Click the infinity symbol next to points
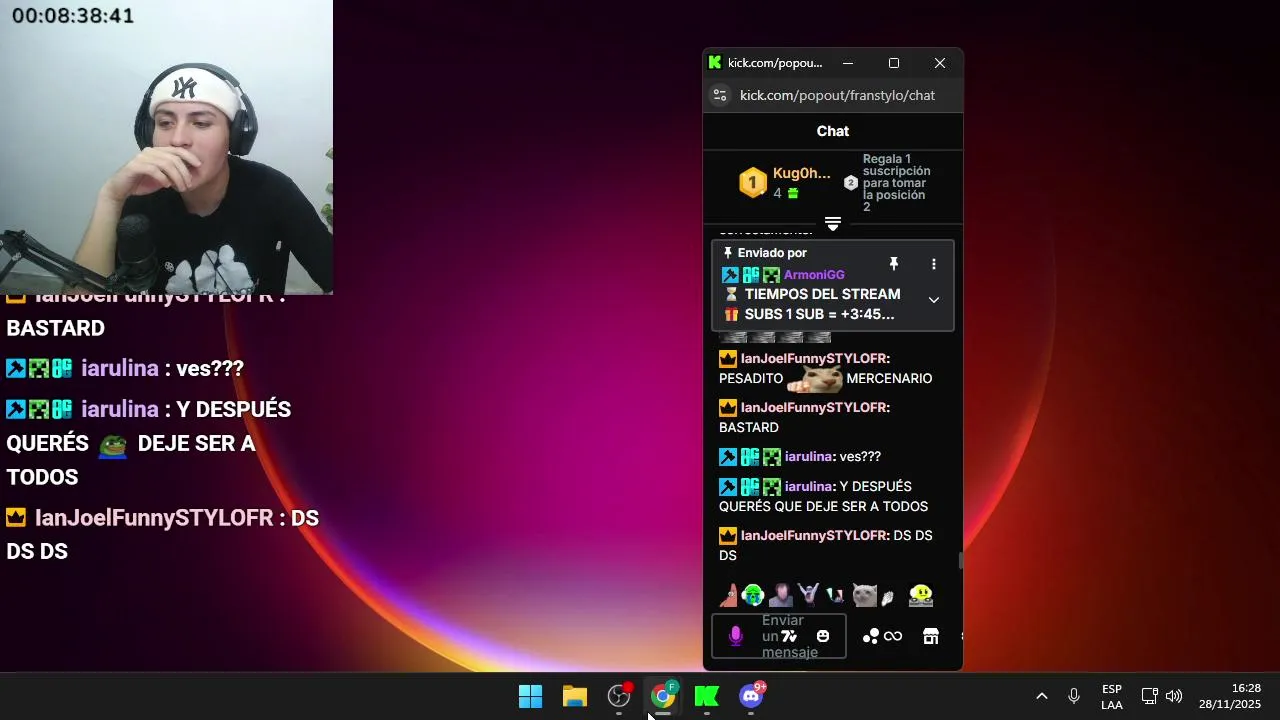 (x=893, y=636)
